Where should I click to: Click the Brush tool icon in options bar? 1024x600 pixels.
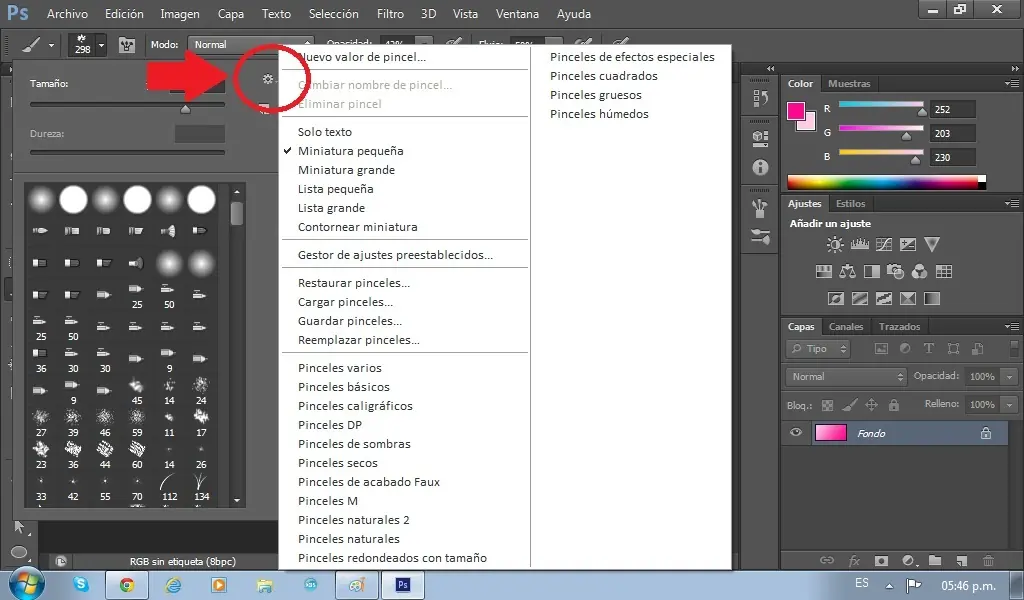[31, 44]
